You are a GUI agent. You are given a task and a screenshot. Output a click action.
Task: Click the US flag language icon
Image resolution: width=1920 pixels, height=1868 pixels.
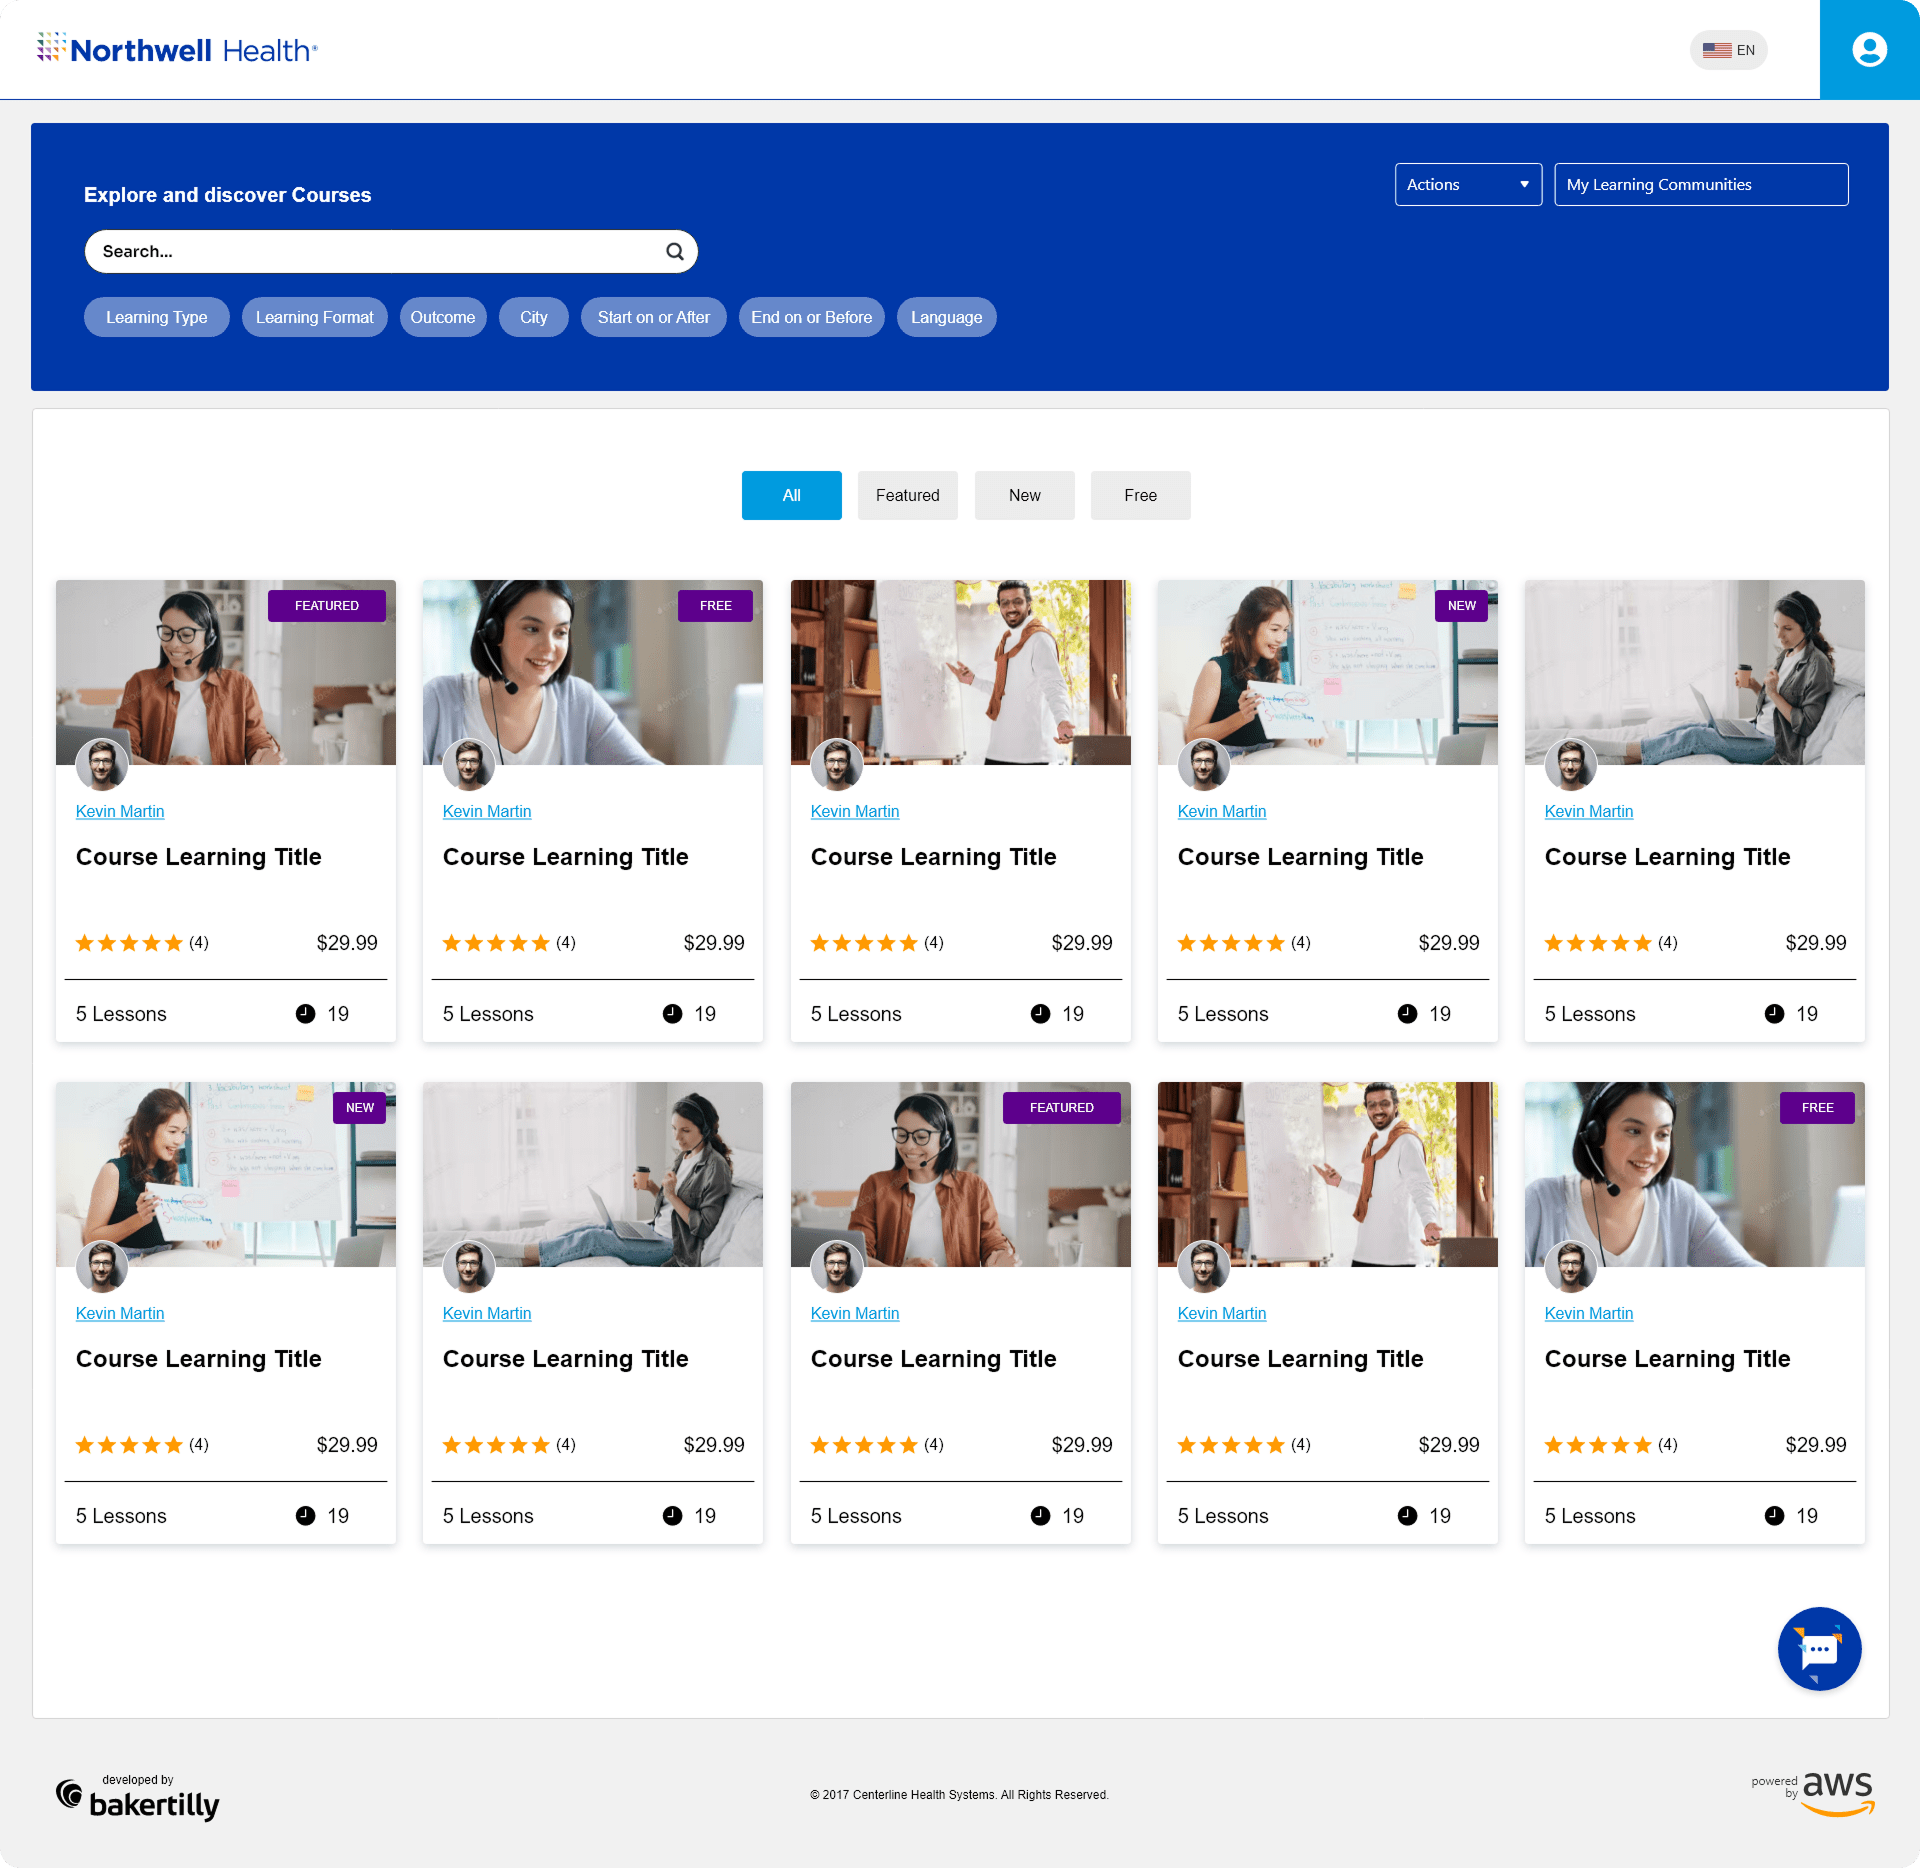coord(1717,50)
